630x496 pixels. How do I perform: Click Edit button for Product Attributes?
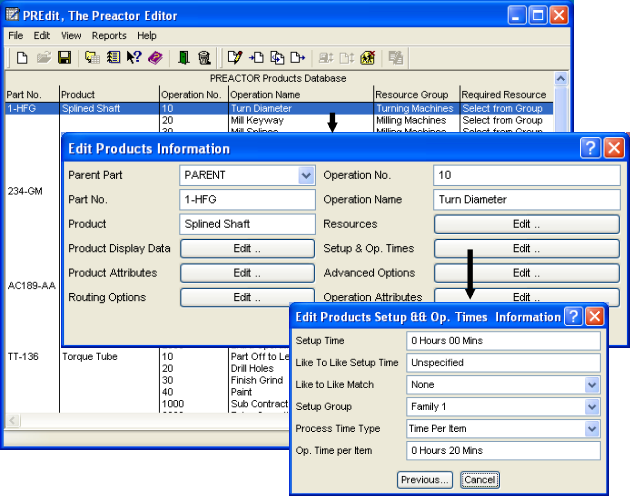pos(248,273)
